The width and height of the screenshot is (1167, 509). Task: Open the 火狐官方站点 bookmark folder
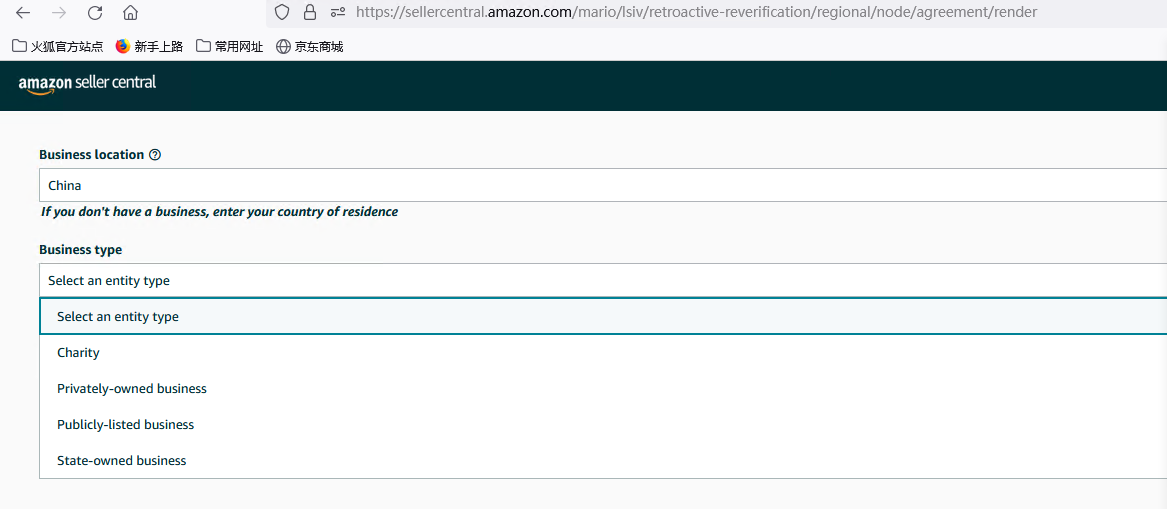coord(58,47)
